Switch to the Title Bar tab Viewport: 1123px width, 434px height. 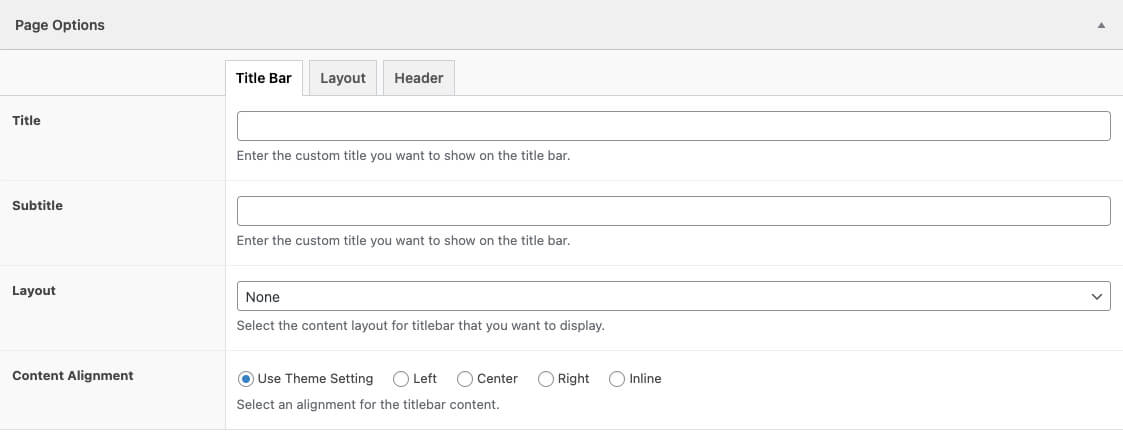264,78
